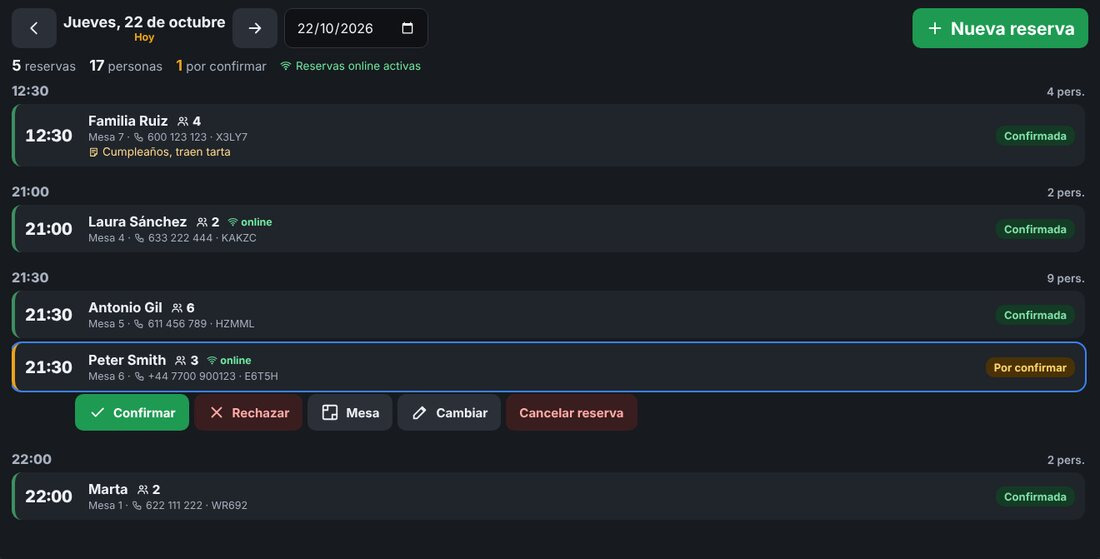Image resolution: width=1100 pixels, height=559 pixels.
Task: Click the 1 por confirmar counter
Action: pyautogui.click(x=221, y=66)
